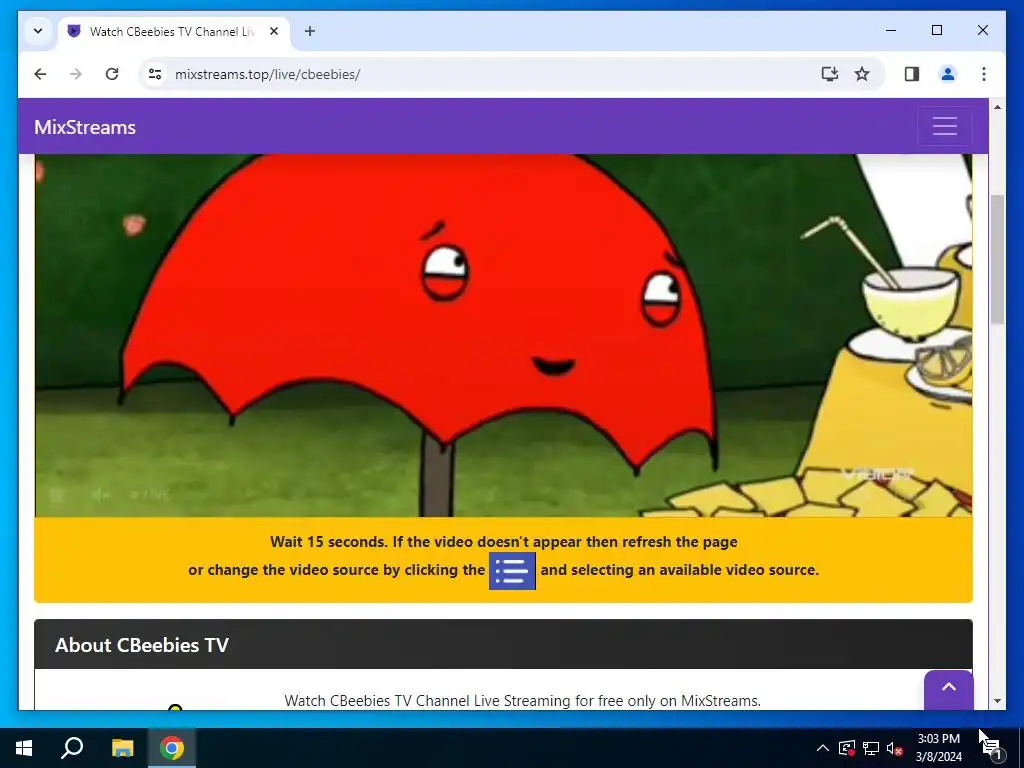The height and width of the screenshot is (768, 1024).
Task: Click the address bar URL mixstreams.top/live/cbeebies/
Action: pyautogui.click(x=268, y=74)
